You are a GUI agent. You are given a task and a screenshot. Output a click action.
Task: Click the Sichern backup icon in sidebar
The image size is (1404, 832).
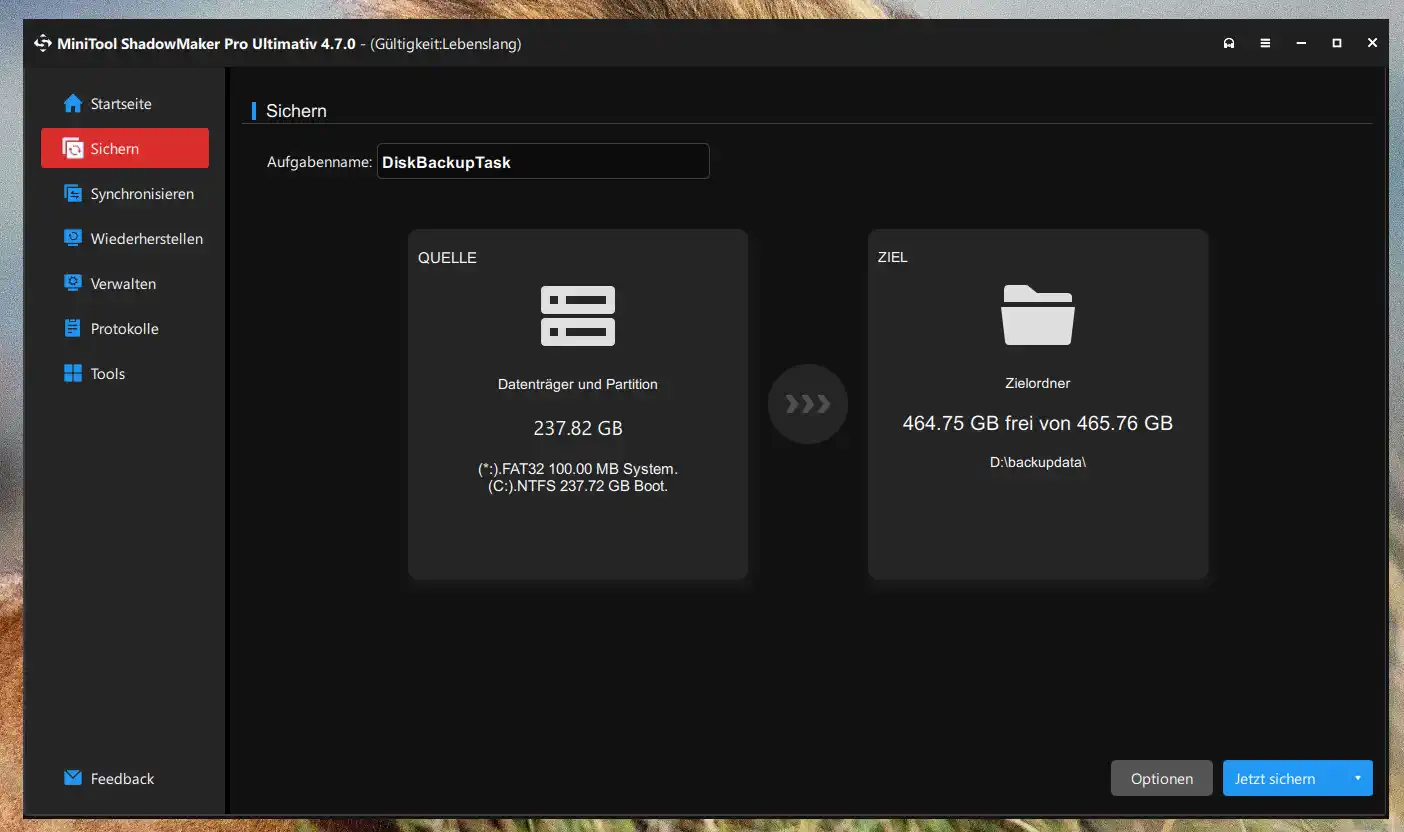tap(72, 149)
